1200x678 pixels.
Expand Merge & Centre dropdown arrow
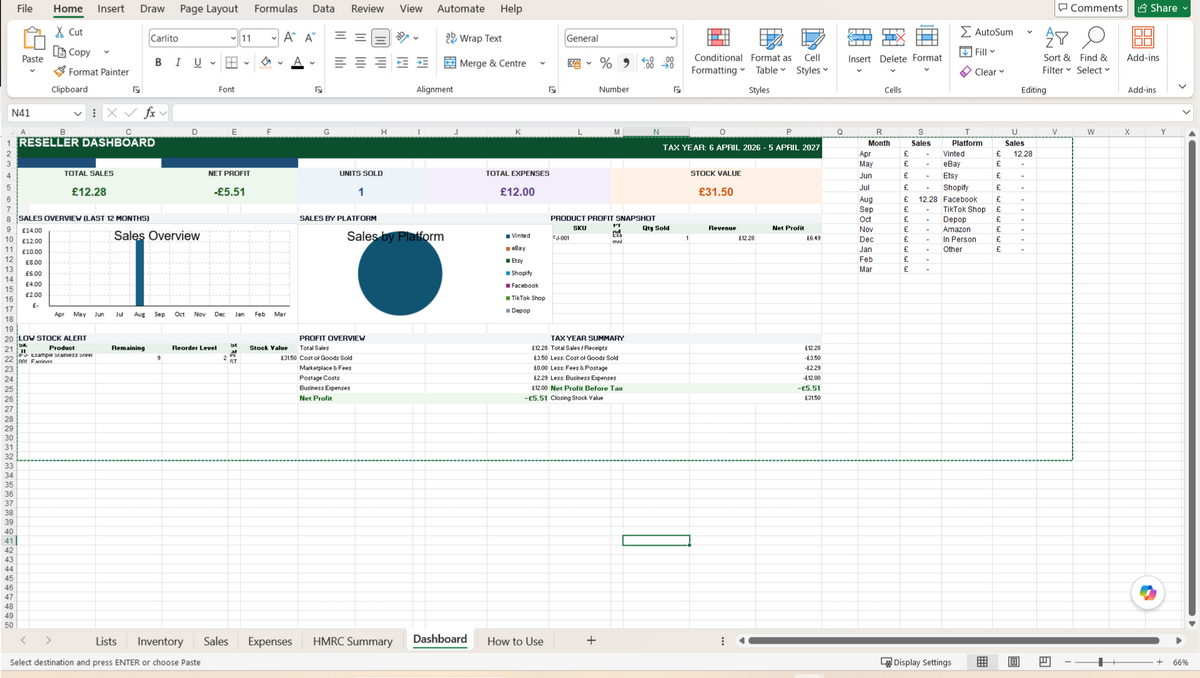(542, 63)
